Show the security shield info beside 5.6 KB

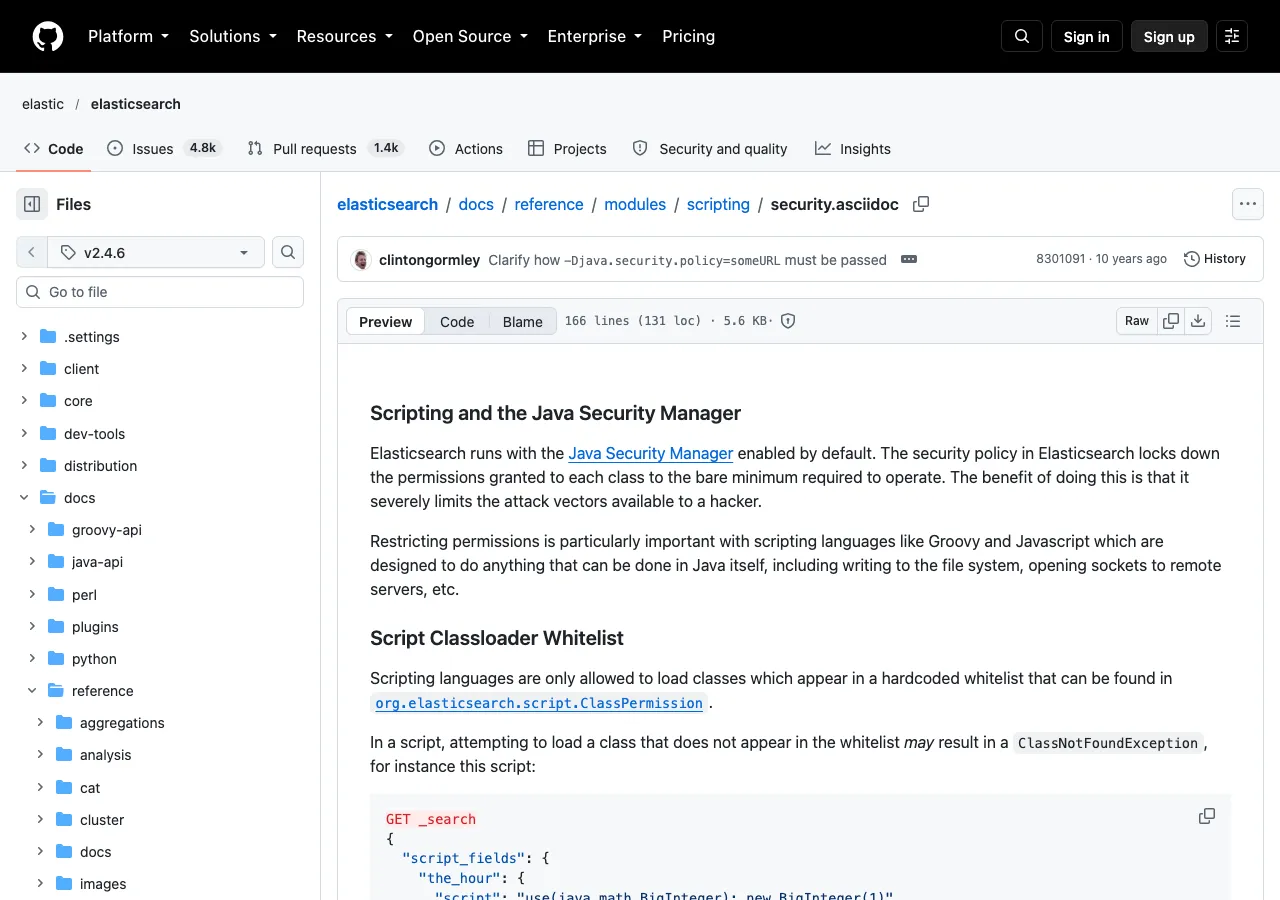pos(788,321)
